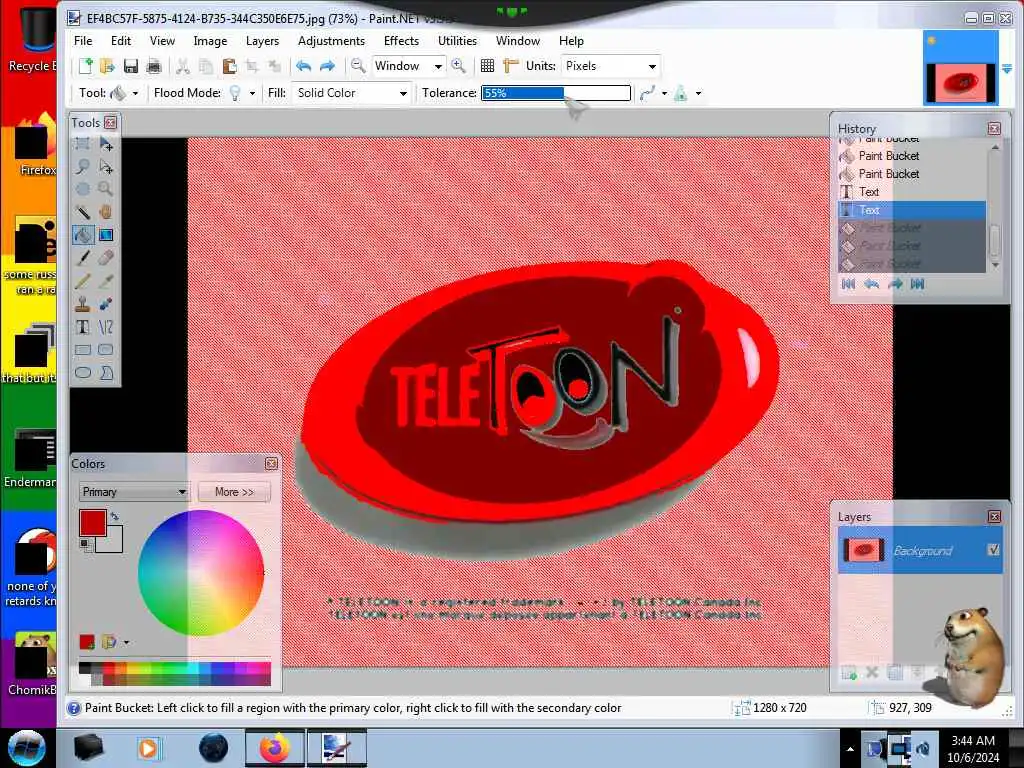The image size is (1024, 768).
Task: Click the Zoom In magnifier in toolbar
Action: point(458,66)
